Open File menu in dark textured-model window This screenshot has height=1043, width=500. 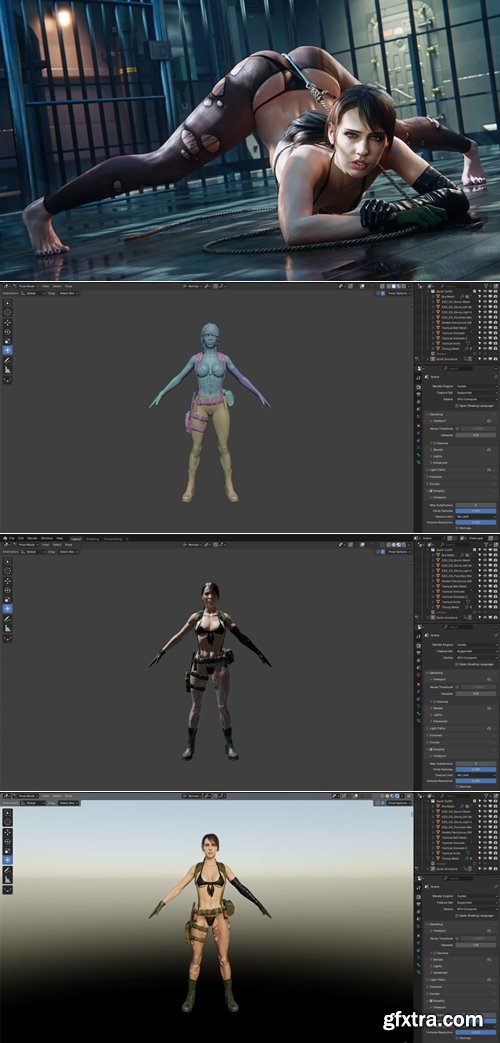11,538
